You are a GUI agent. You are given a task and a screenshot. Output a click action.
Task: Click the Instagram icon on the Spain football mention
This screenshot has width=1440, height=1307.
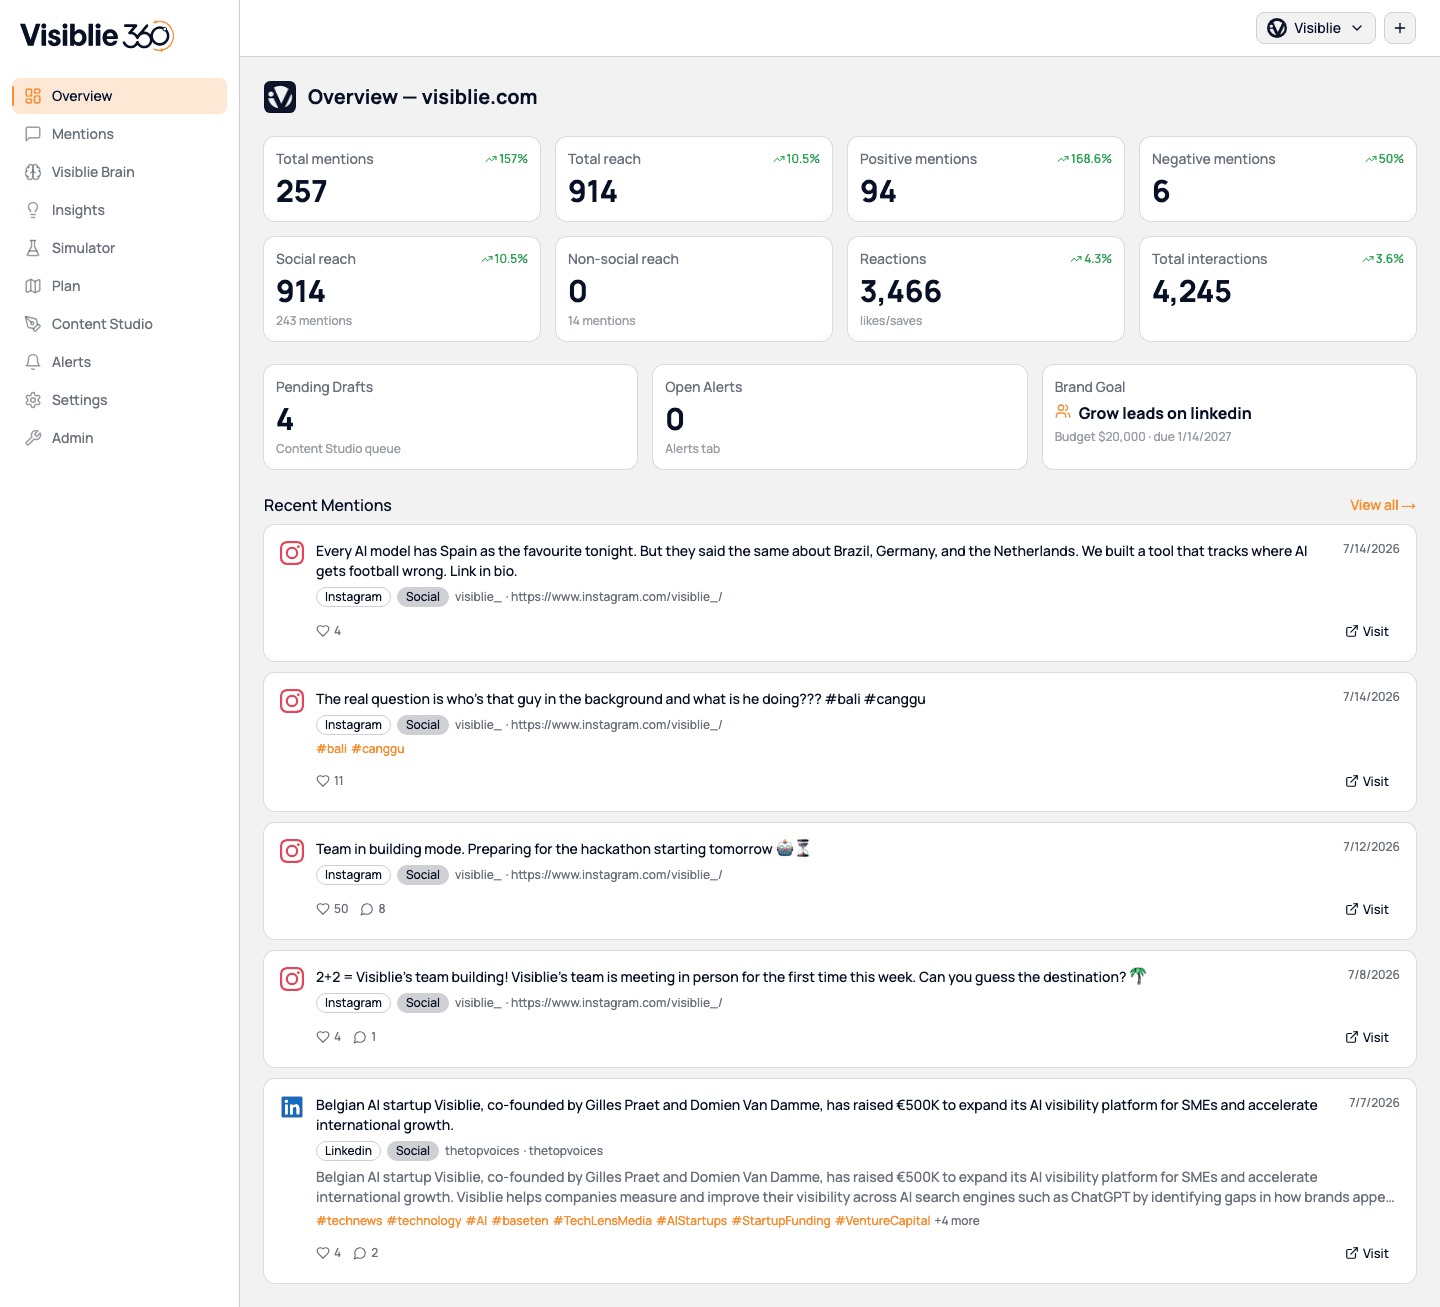click(292, 553)
